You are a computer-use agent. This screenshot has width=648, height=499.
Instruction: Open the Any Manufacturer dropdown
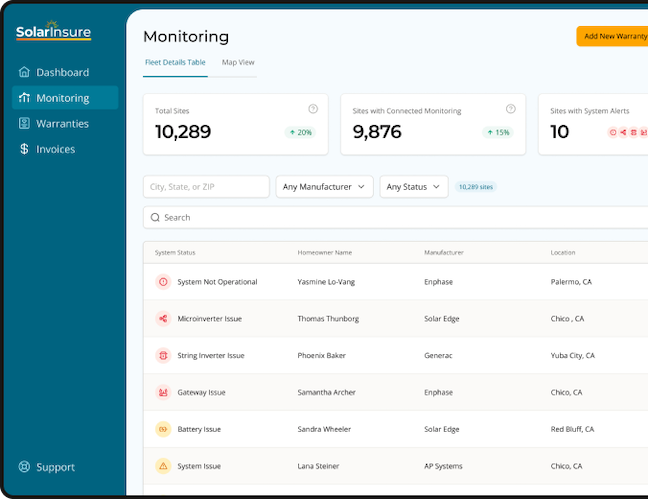pos(324,186)
